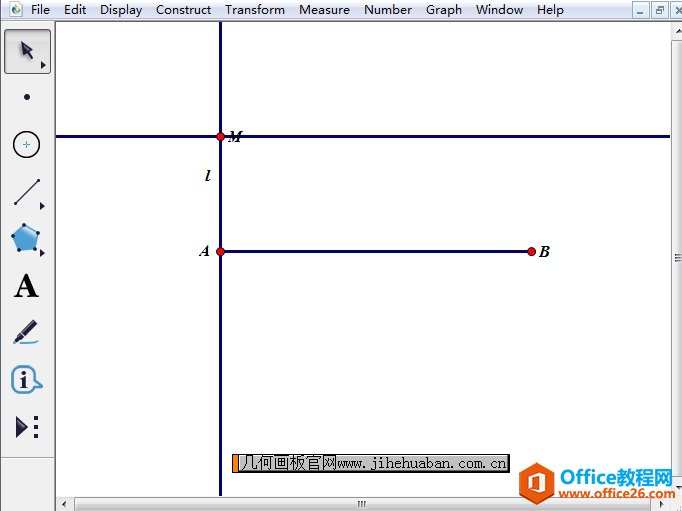The height and width of the screenshot is (511, 682).
Task: Open the Graph menu
Action: 444,10
